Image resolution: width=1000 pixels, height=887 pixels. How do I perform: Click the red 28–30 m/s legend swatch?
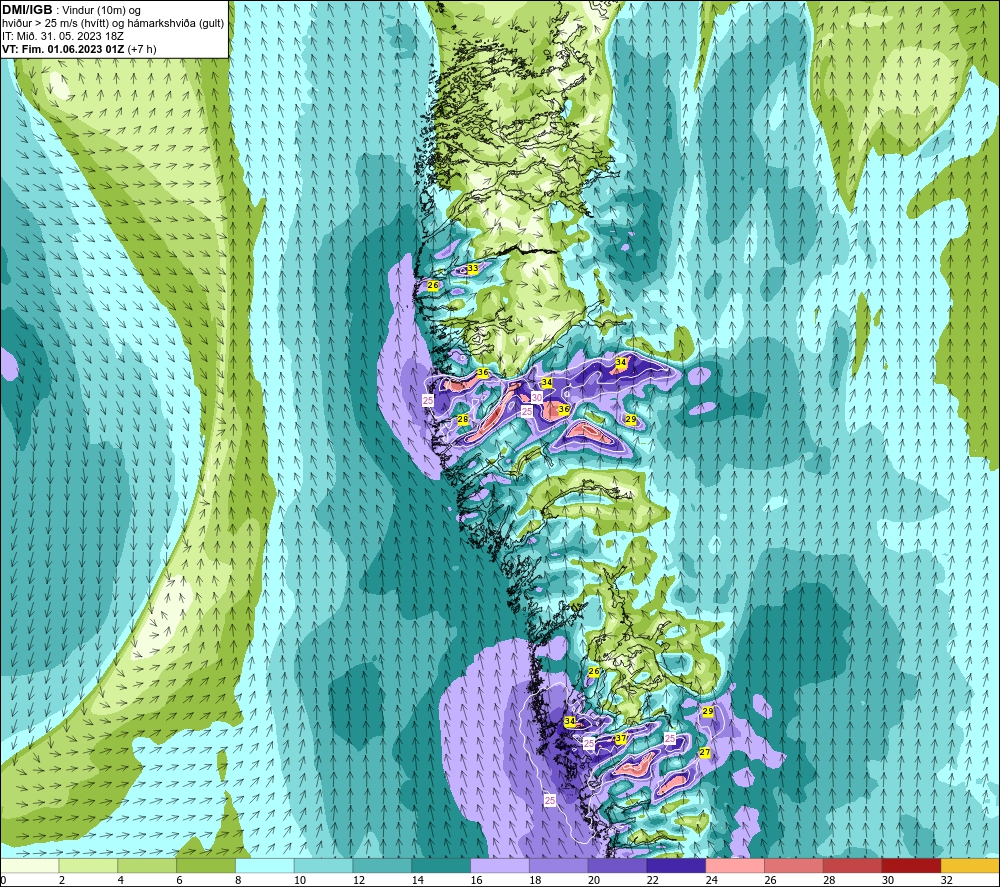853,866
